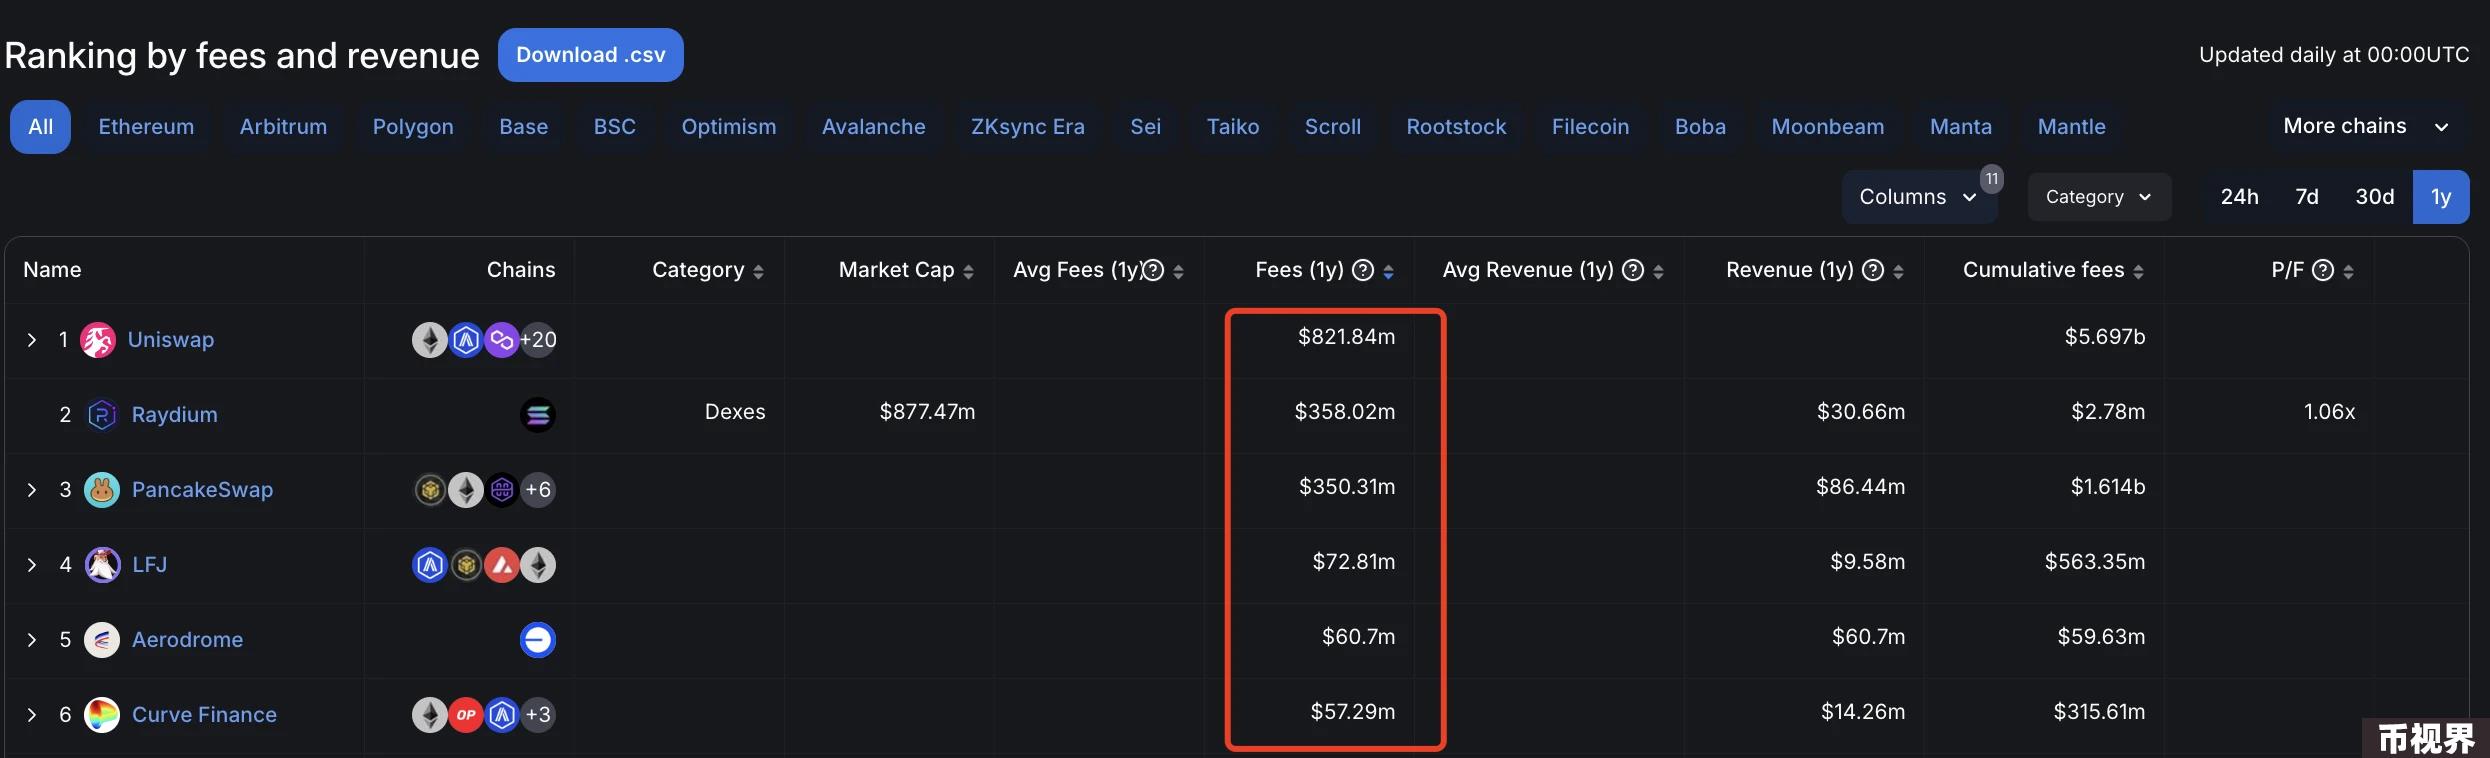Click the Solana chain icon in Raydium row
The height and width of the screenshot is (758, 2490).
(x=538, y=415)
